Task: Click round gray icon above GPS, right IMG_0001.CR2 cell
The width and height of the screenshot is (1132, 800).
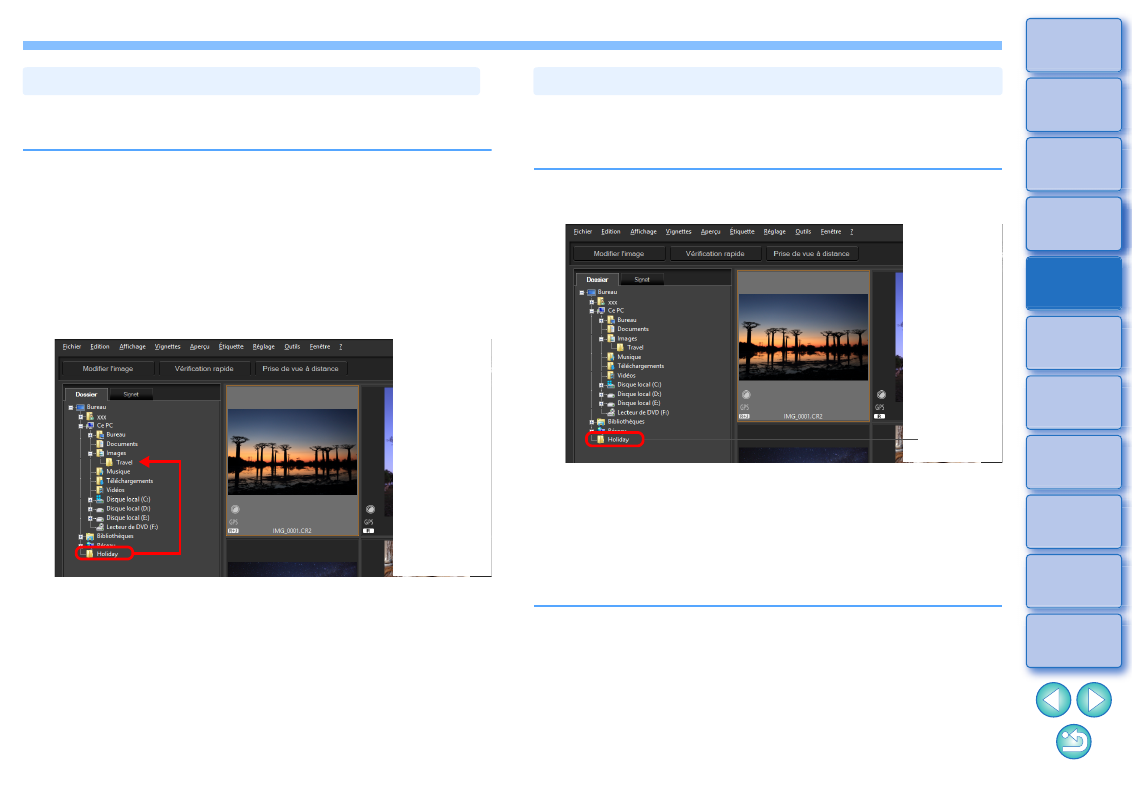Action: [x=746, y=395]
